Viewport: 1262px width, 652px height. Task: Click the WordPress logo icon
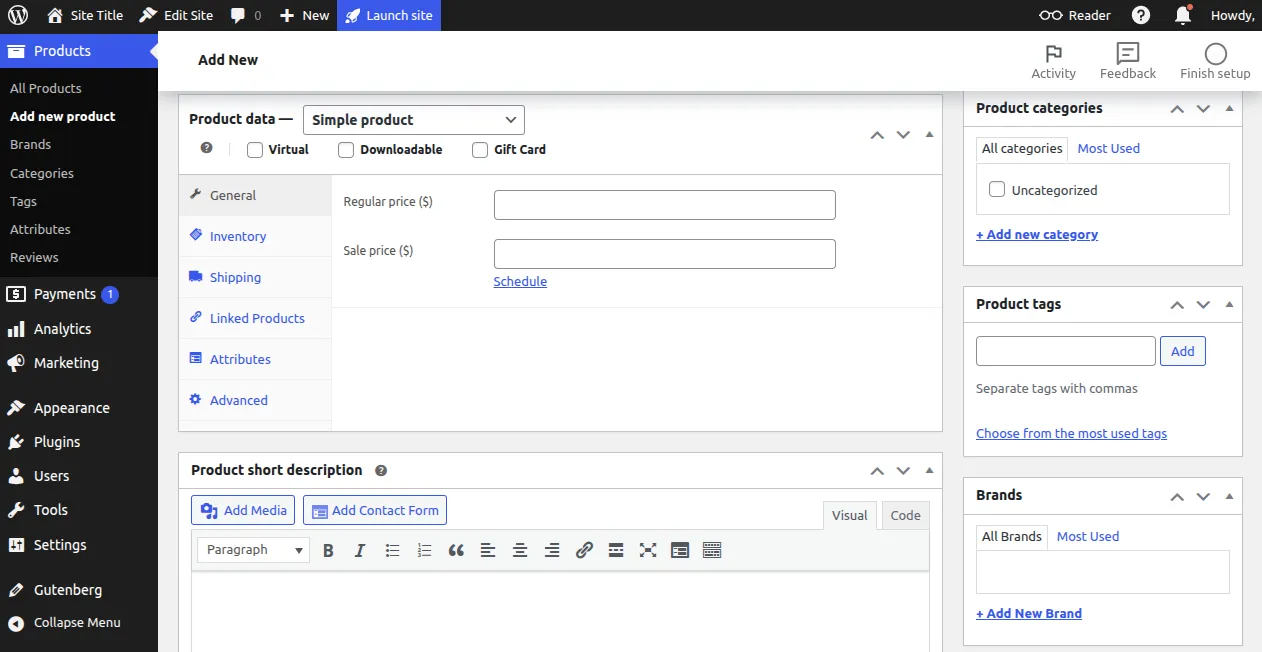(18, 15)
